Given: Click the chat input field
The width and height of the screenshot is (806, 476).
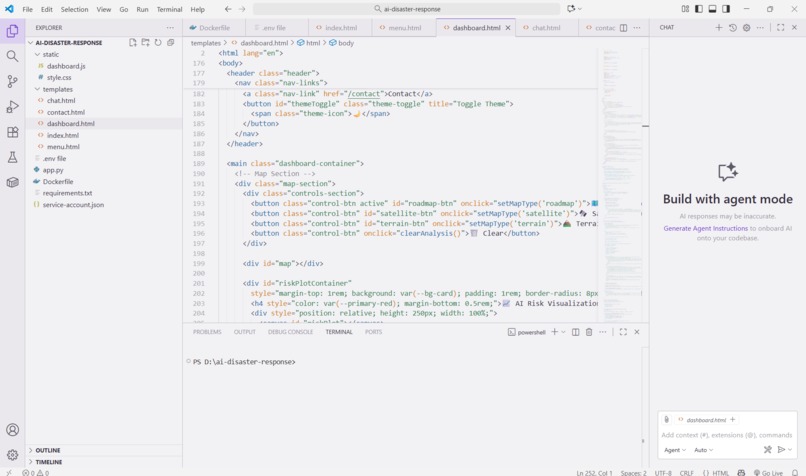Looking at the screenshot, I should point(726,435).
